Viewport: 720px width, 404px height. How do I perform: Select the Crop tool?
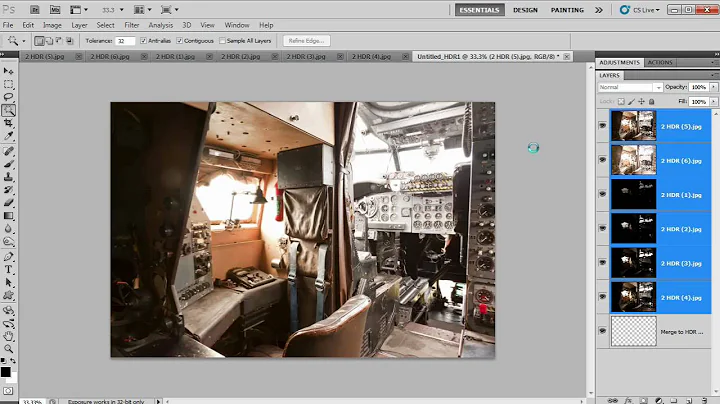tap(8, 123)
